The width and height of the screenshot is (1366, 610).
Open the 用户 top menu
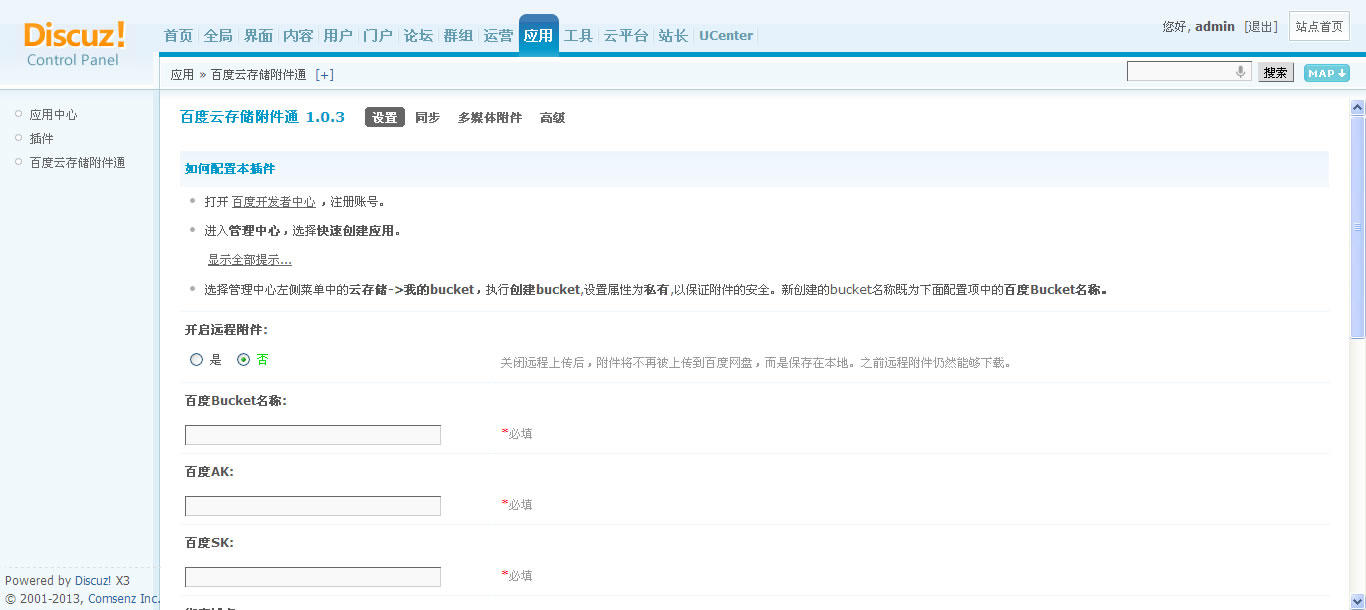point(338,36)
